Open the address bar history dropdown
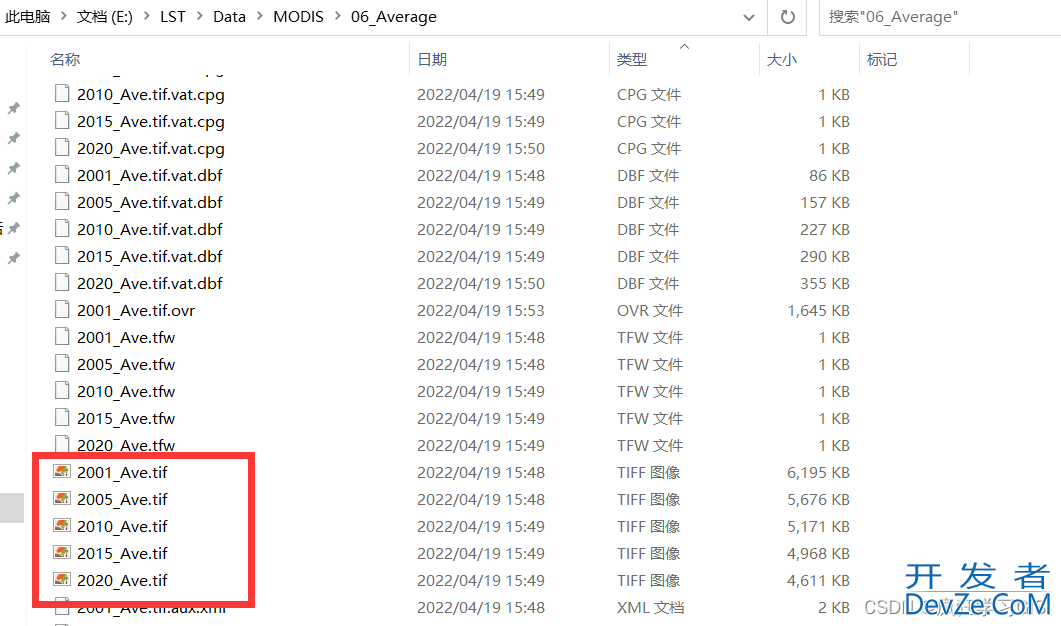This screenshot has height=626, width=1061. pyautogui.click(x=749, y=17)
